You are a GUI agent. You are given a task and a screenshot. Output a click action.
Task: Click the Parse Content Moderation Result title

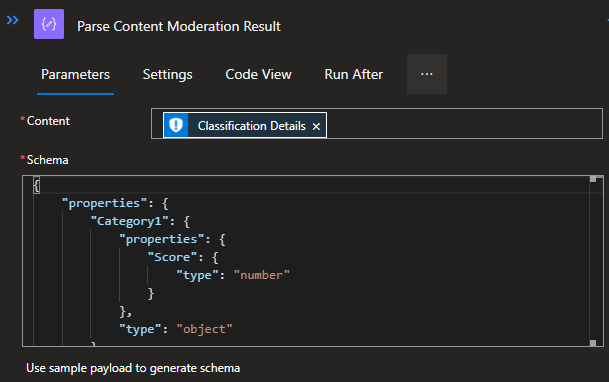point(179,26)
